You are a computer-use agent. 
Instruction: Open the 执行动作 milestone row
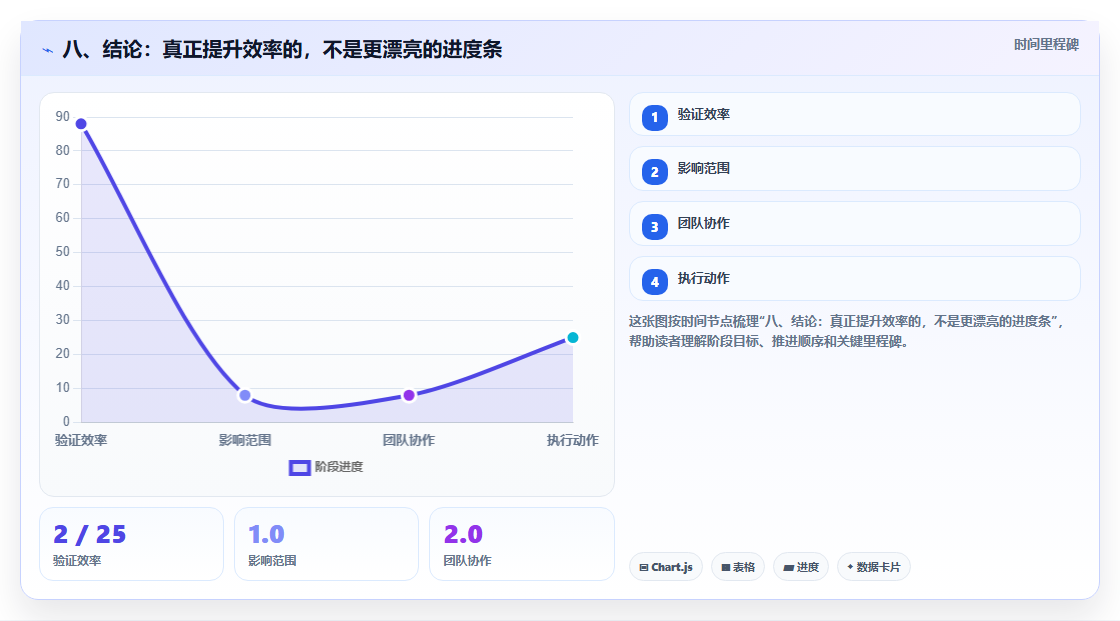tap(854, 279)
